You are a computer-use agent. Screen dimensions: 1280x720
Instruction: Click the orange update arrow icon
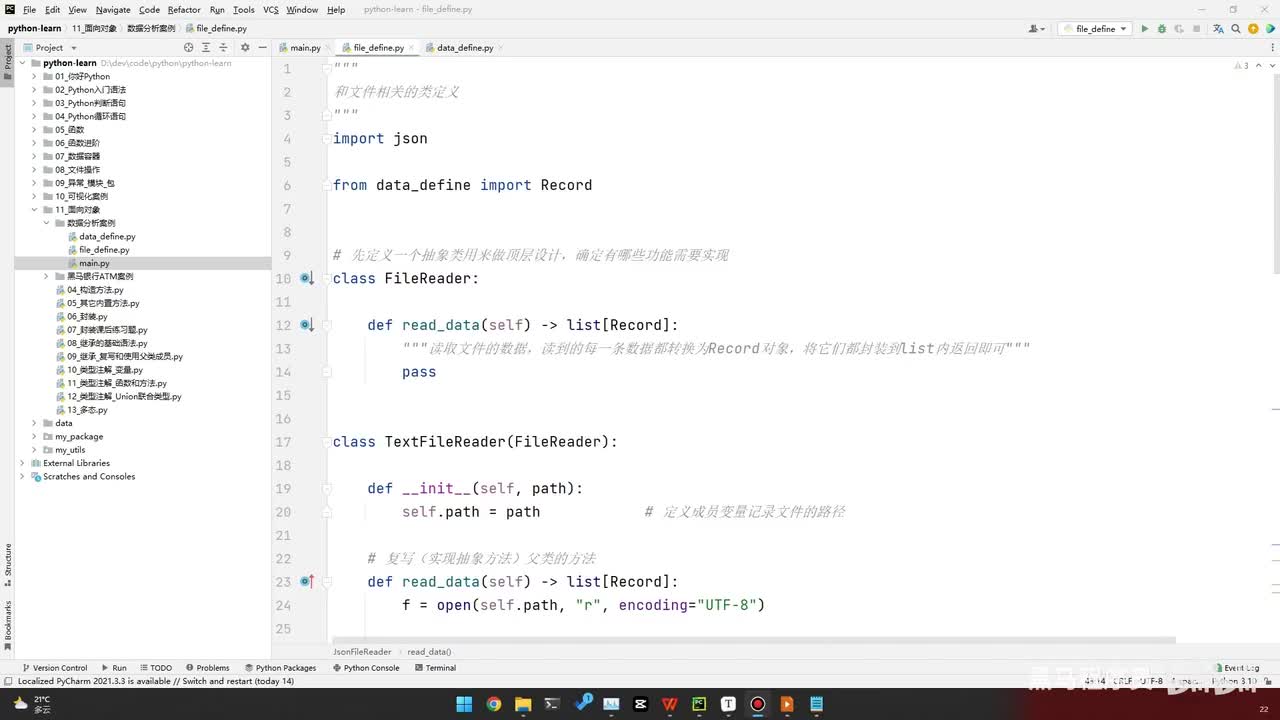[1252, 29]
